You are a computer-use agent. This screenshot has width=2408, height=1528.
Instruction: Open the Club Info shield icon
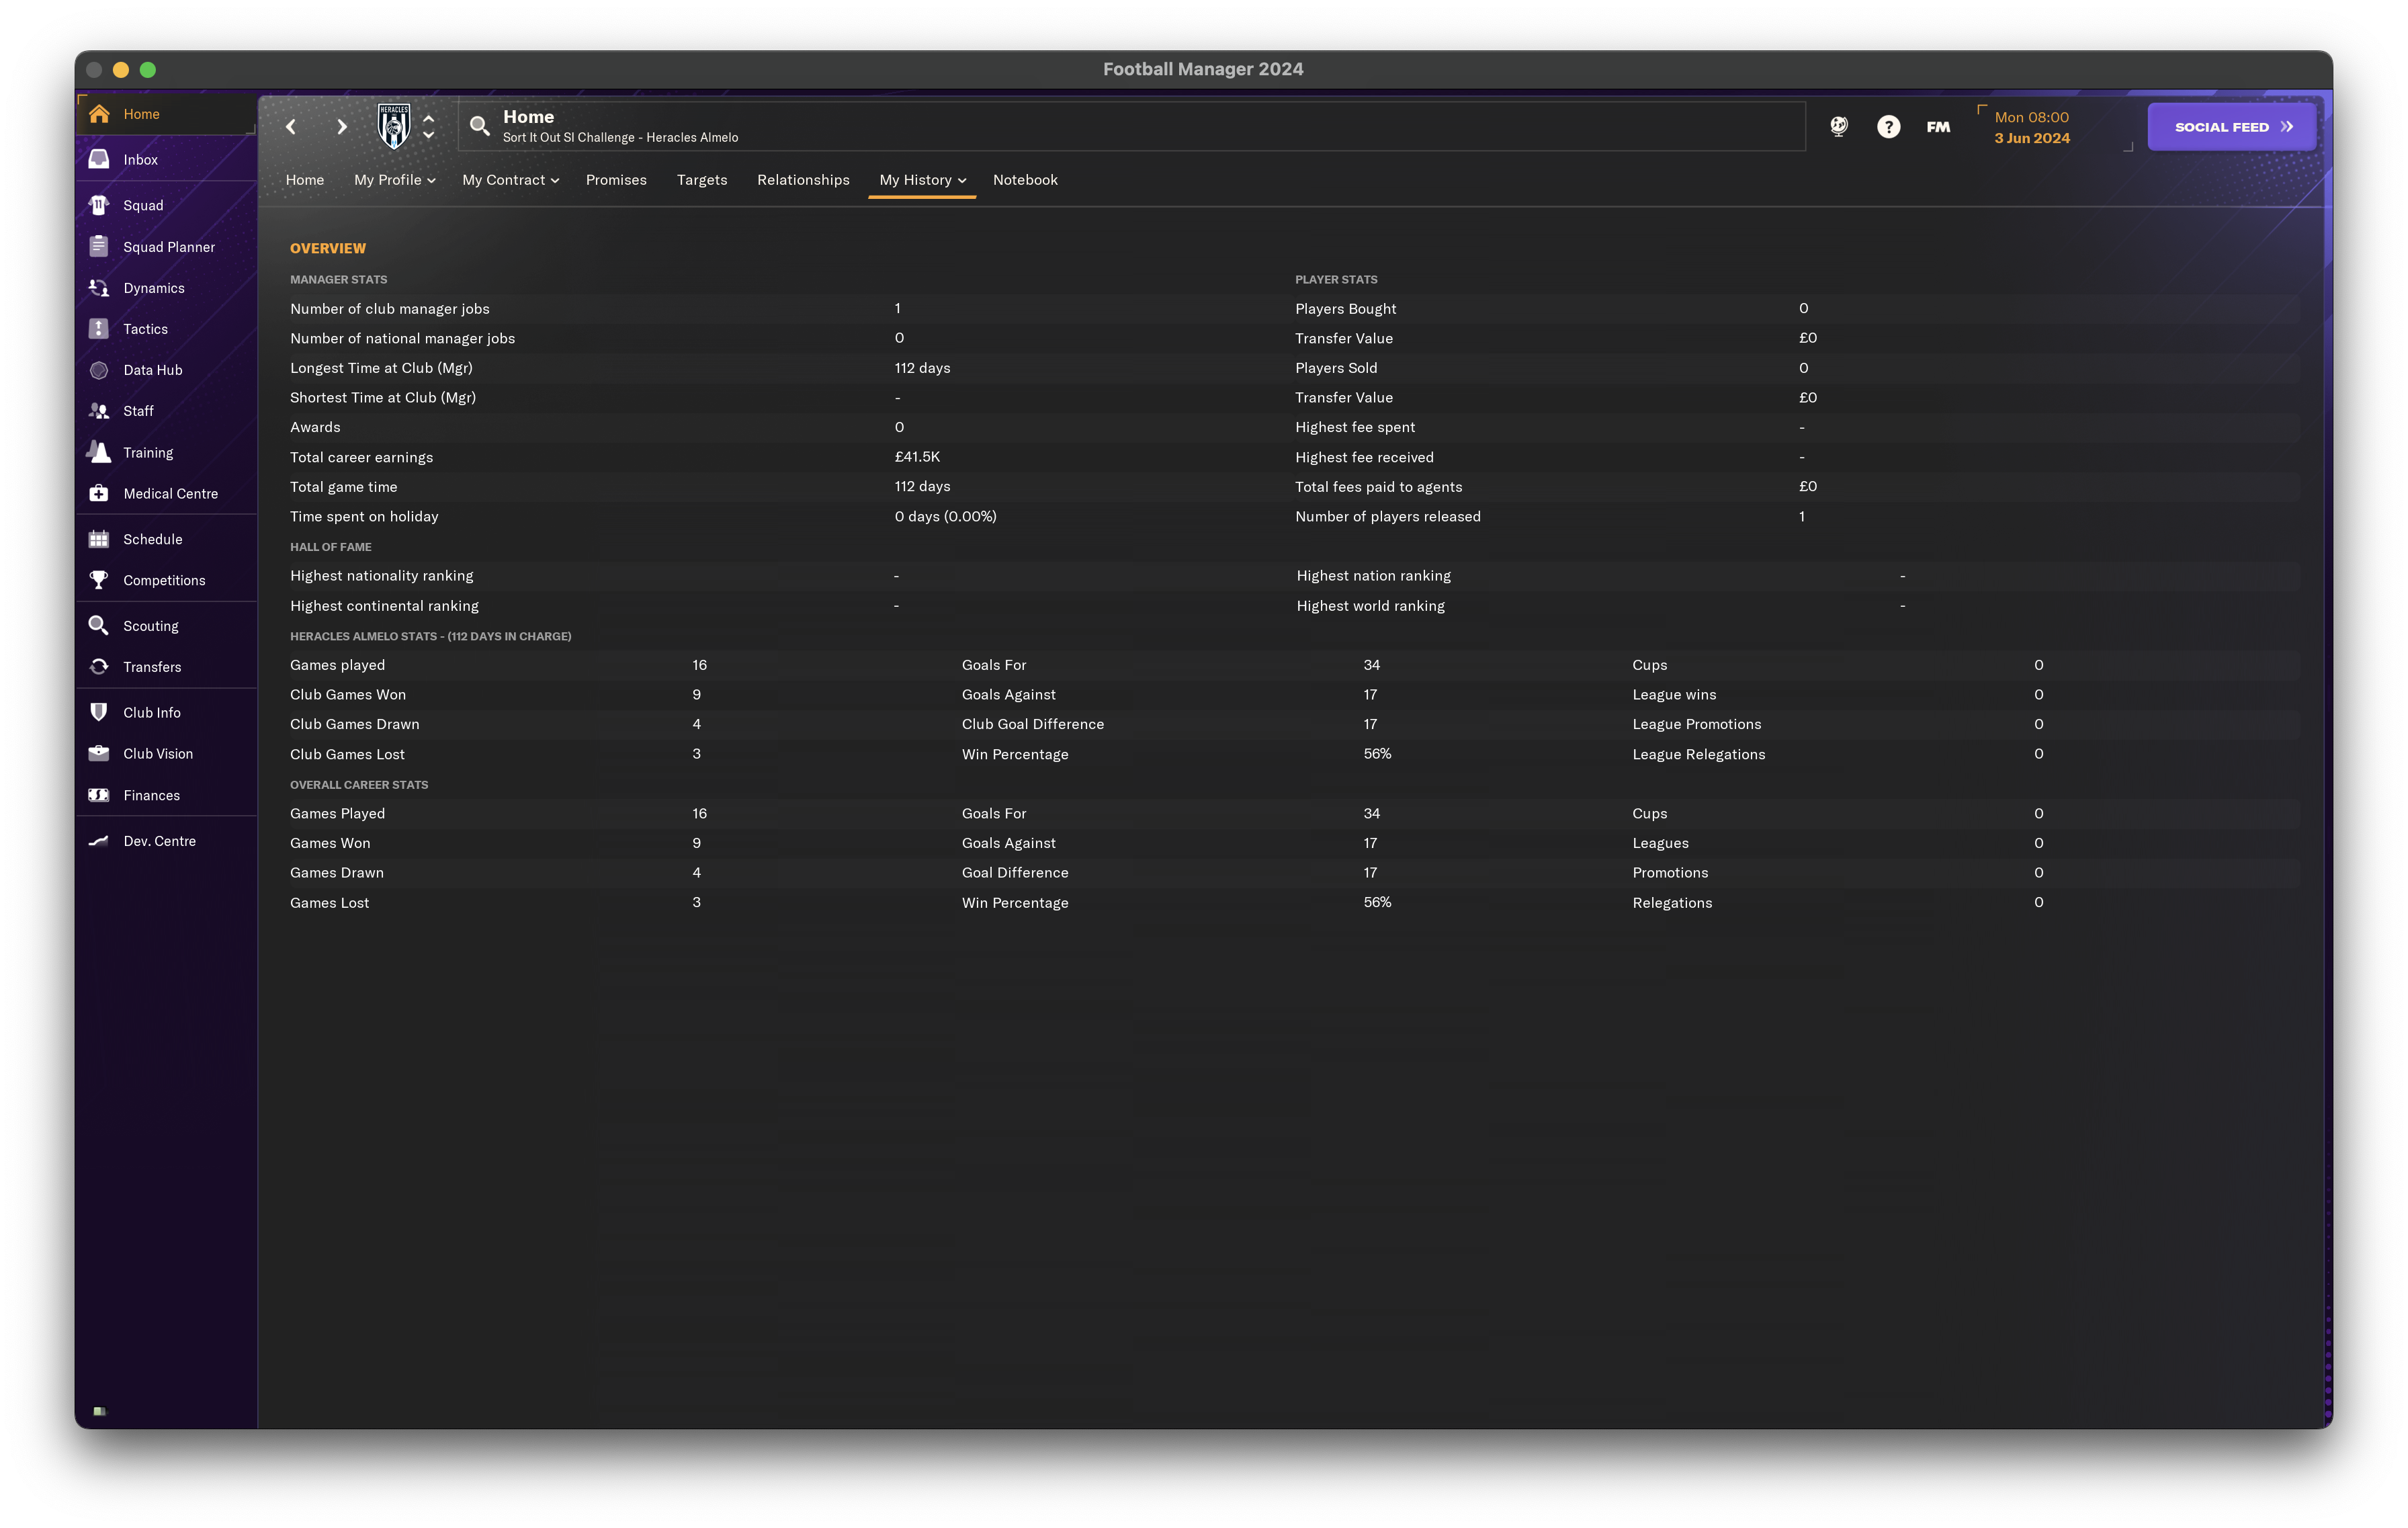[x=99, y=712]
